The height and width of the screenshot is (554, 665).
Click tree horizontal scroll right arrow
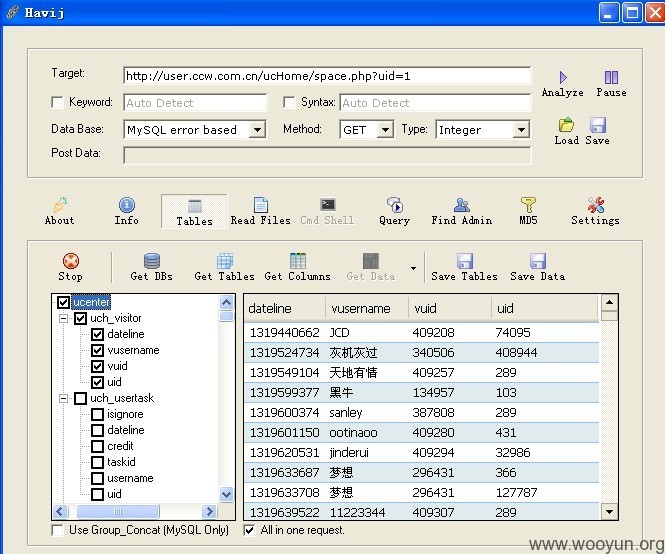click(210, 511)
